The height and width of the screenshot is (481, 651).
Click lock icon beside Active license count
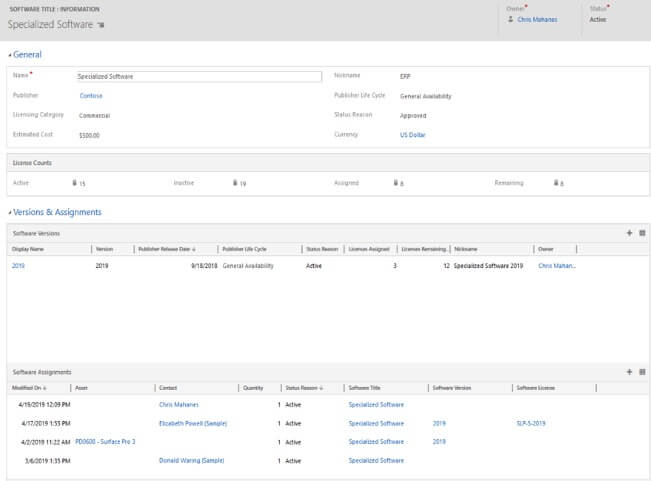tap(75, 183)
